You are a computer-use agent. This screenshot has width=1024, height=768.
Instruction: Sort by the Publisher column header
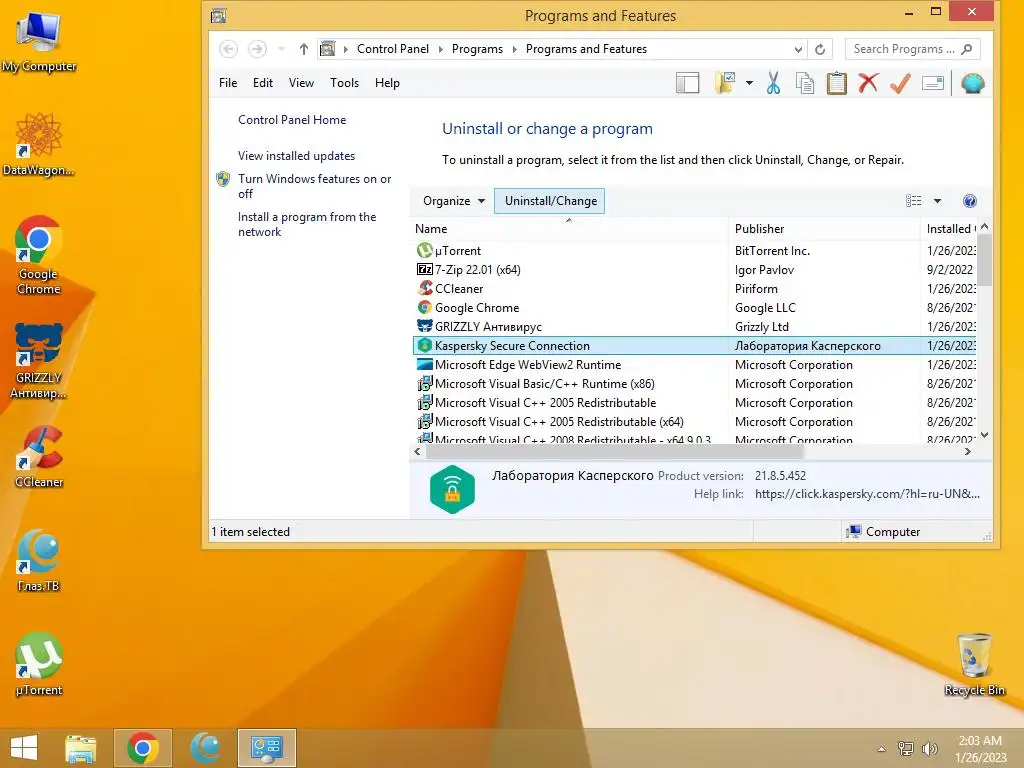(x=824, y=229)
